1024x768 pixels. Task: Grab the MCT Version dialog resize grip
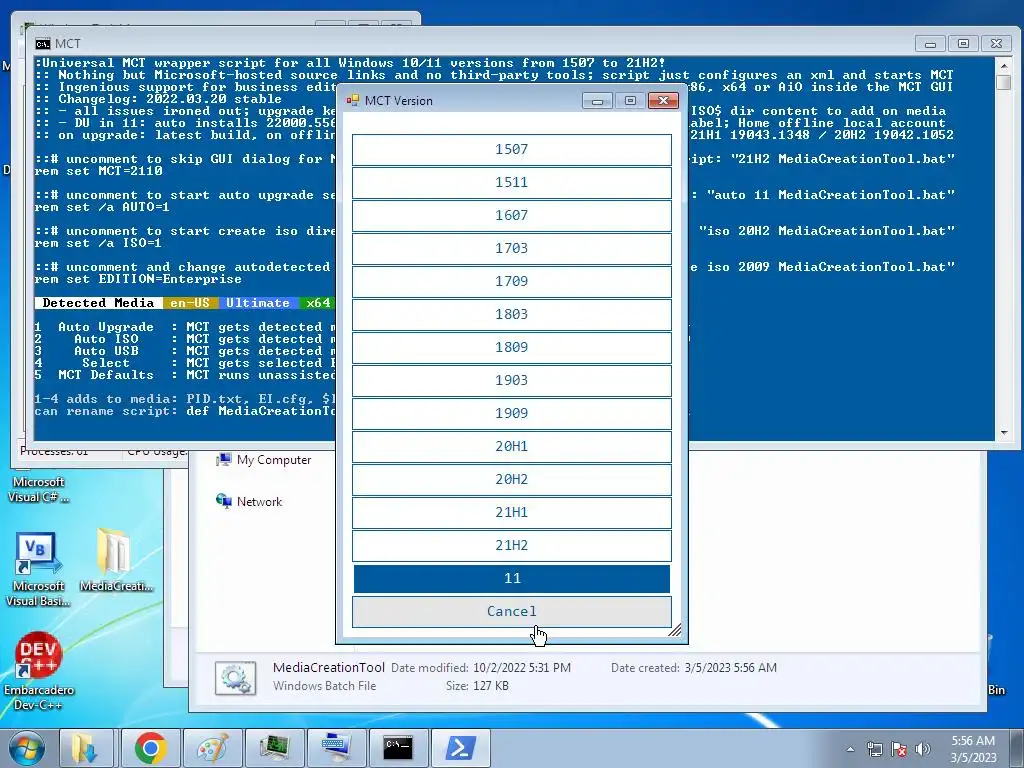pos(675,630)
